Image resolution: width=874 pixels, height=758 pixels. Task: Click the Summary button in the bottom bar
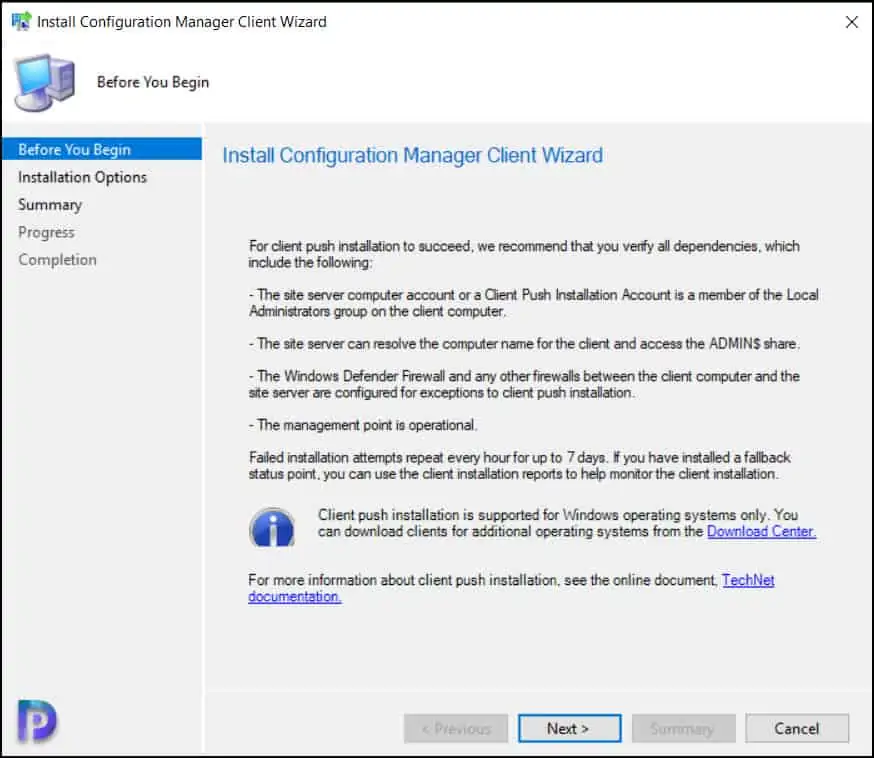point(682,729)
